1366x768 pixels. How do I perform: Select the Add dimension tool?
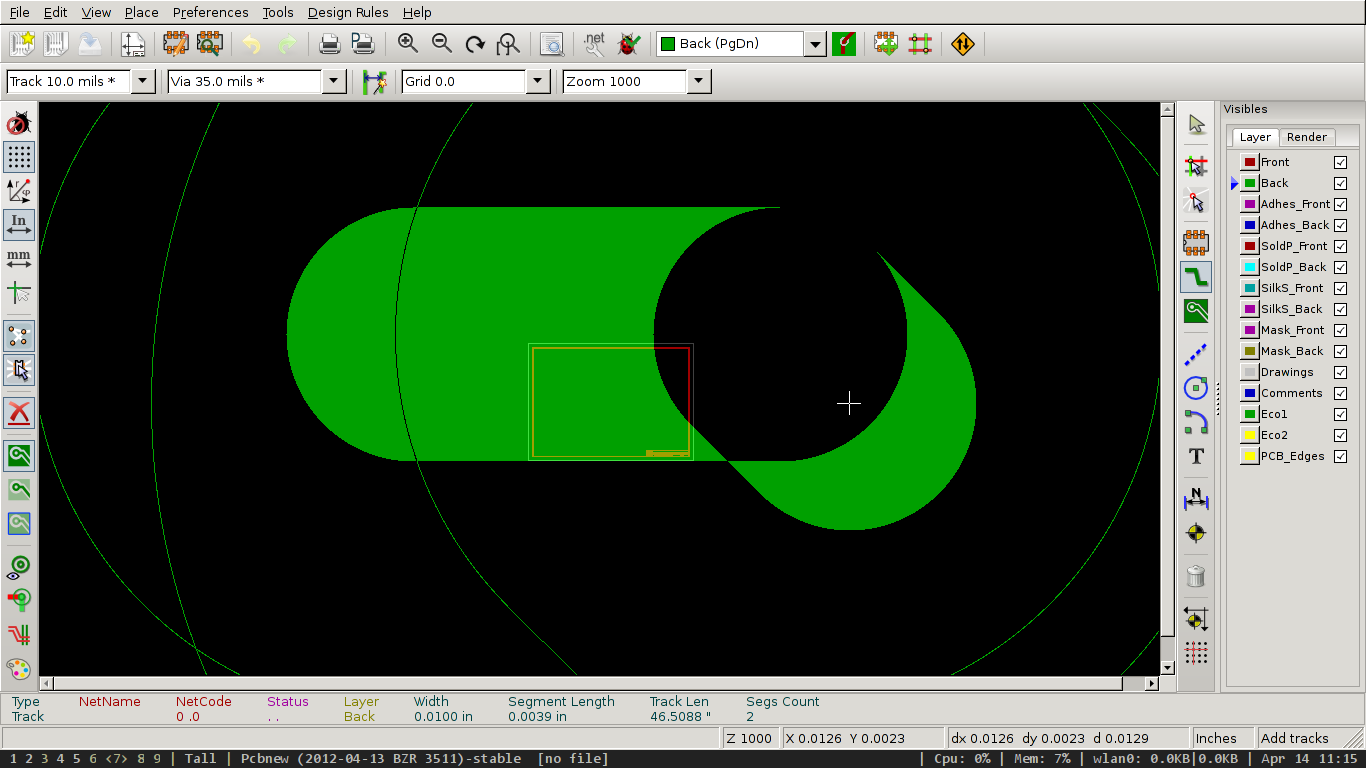click(1196, 499)
